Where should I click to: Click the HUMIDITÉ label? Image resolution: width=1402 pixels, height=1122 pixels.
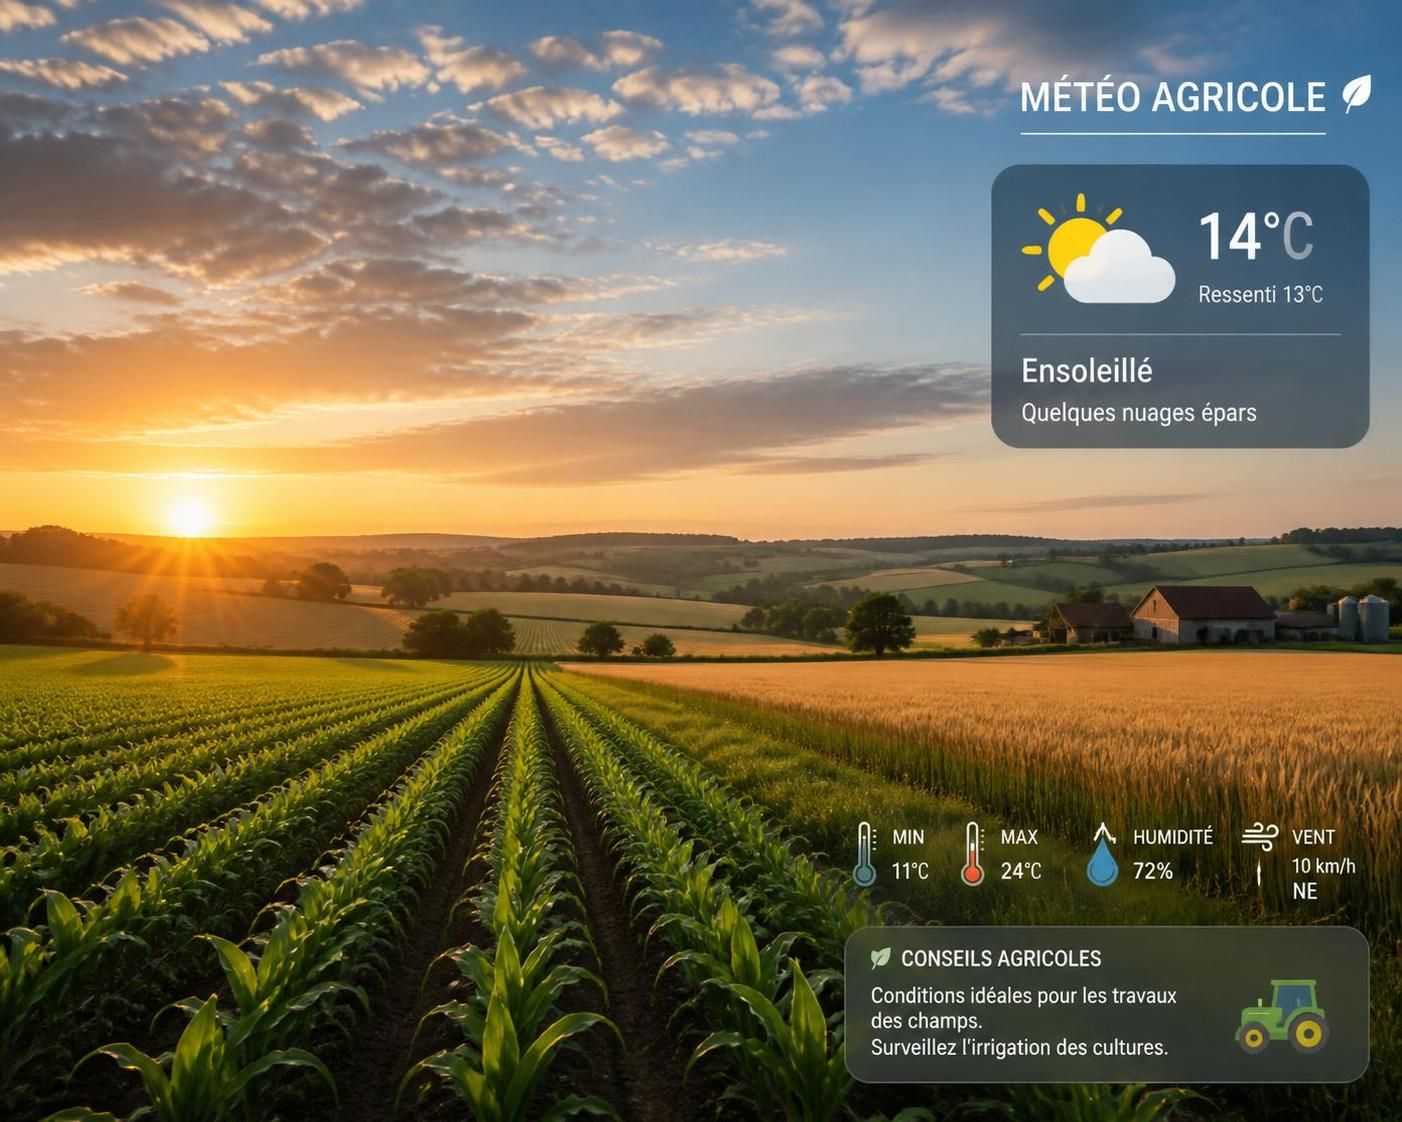[1173, 837]
